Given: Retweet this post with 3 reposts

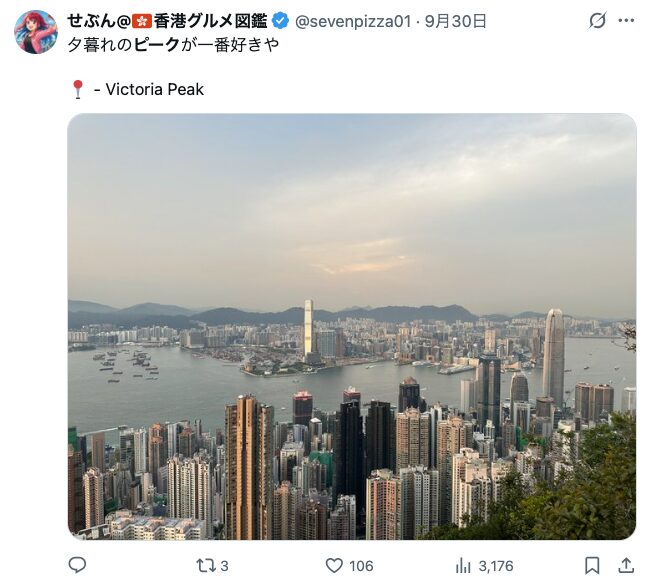Looking at the screenshot, I should 206,566.
